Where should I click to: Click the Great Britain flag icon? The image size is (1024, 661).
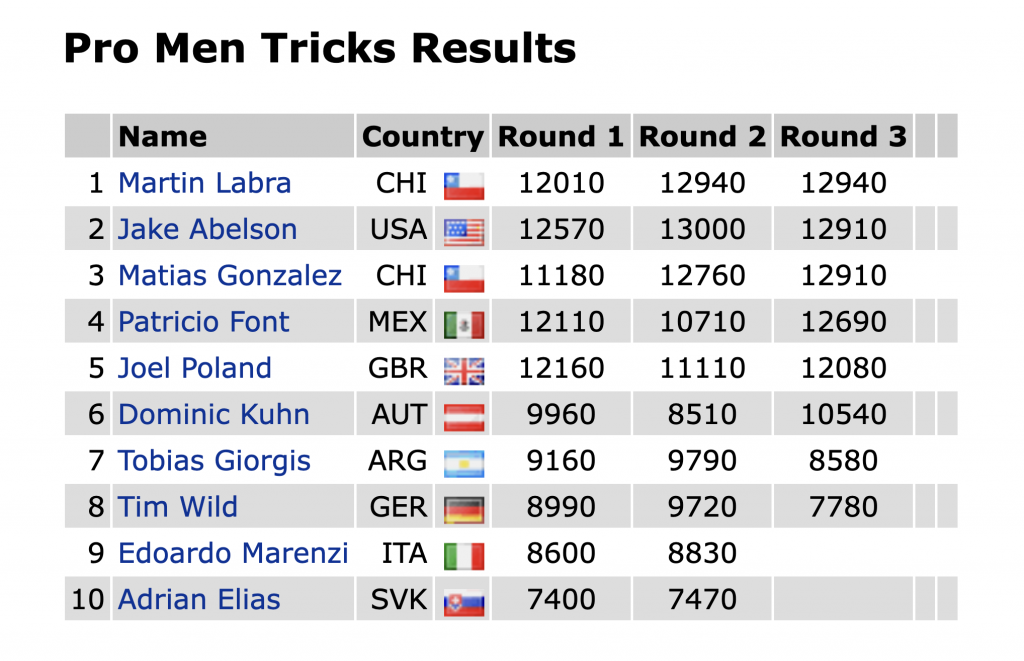(x=464, y=371)
